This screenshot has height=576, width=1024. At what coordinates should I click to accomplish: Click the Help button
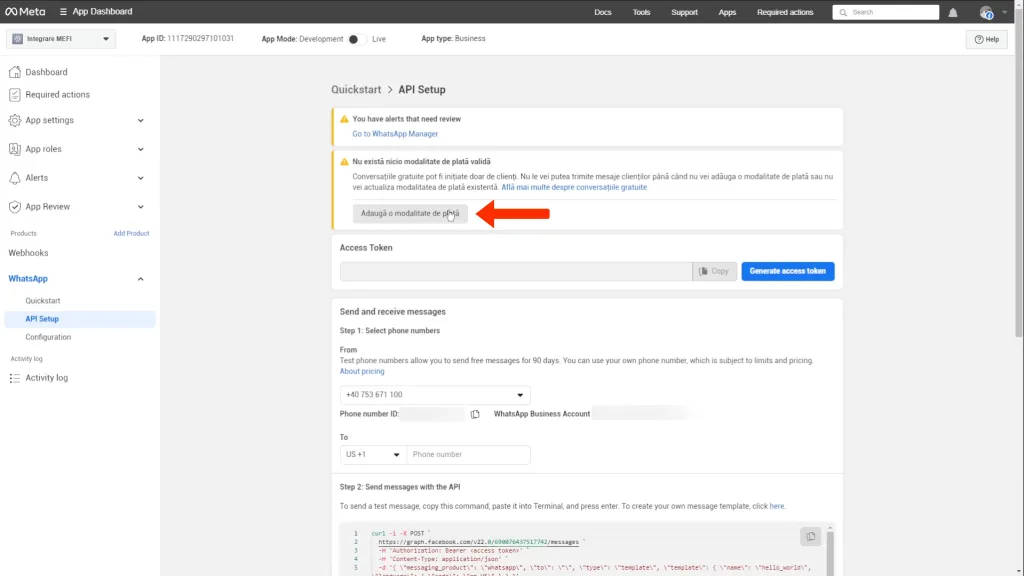(x=987, y=39)
